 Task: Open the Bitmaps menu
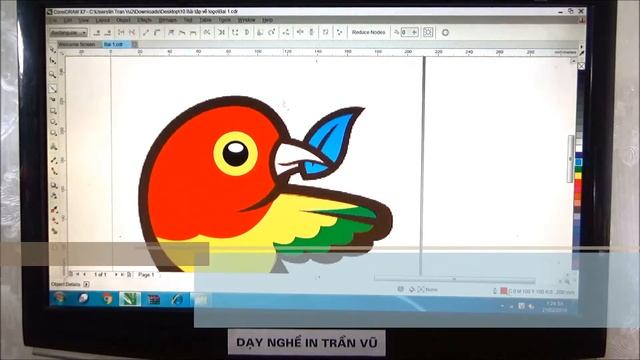click(167, 20)
